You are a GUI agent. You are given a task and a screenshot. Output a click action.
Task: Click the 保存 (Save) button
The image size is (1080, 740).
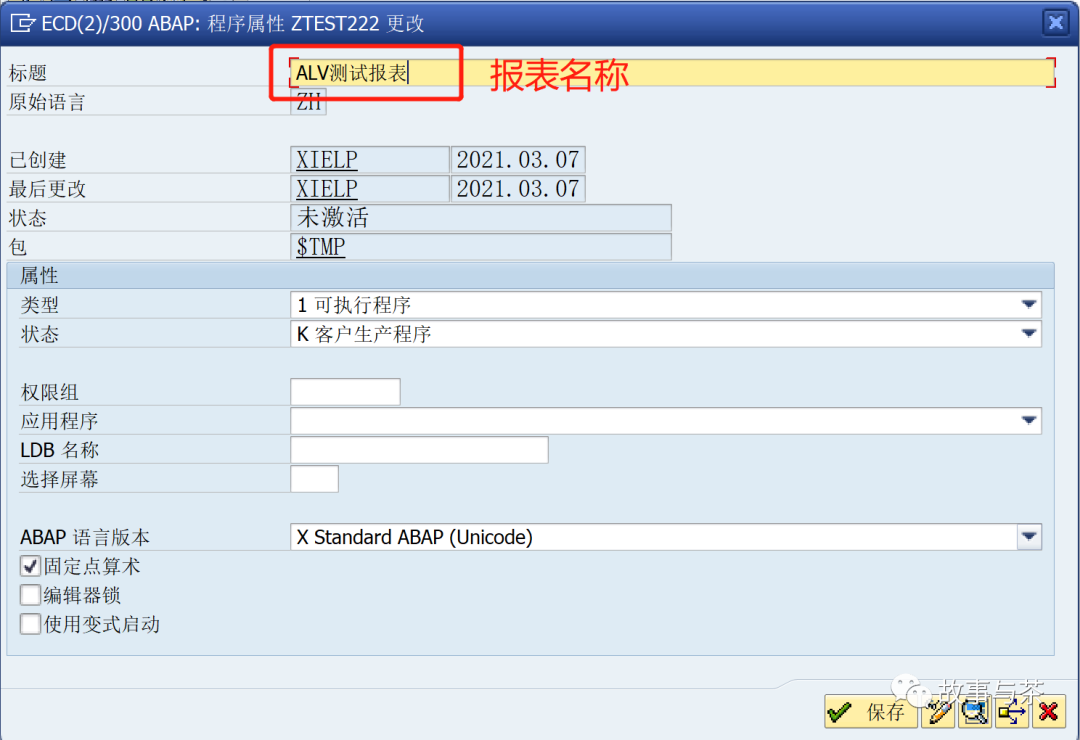tap(871, 711)
